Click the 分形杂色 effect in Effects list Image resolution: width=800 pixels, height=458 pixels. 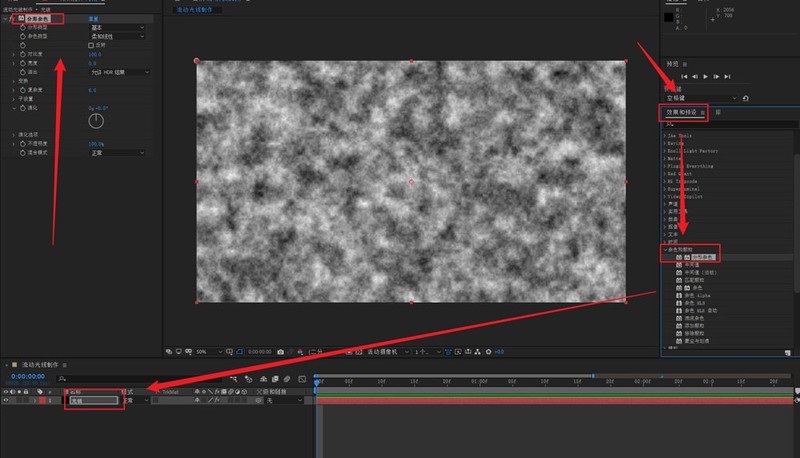(x=704, y=257)
